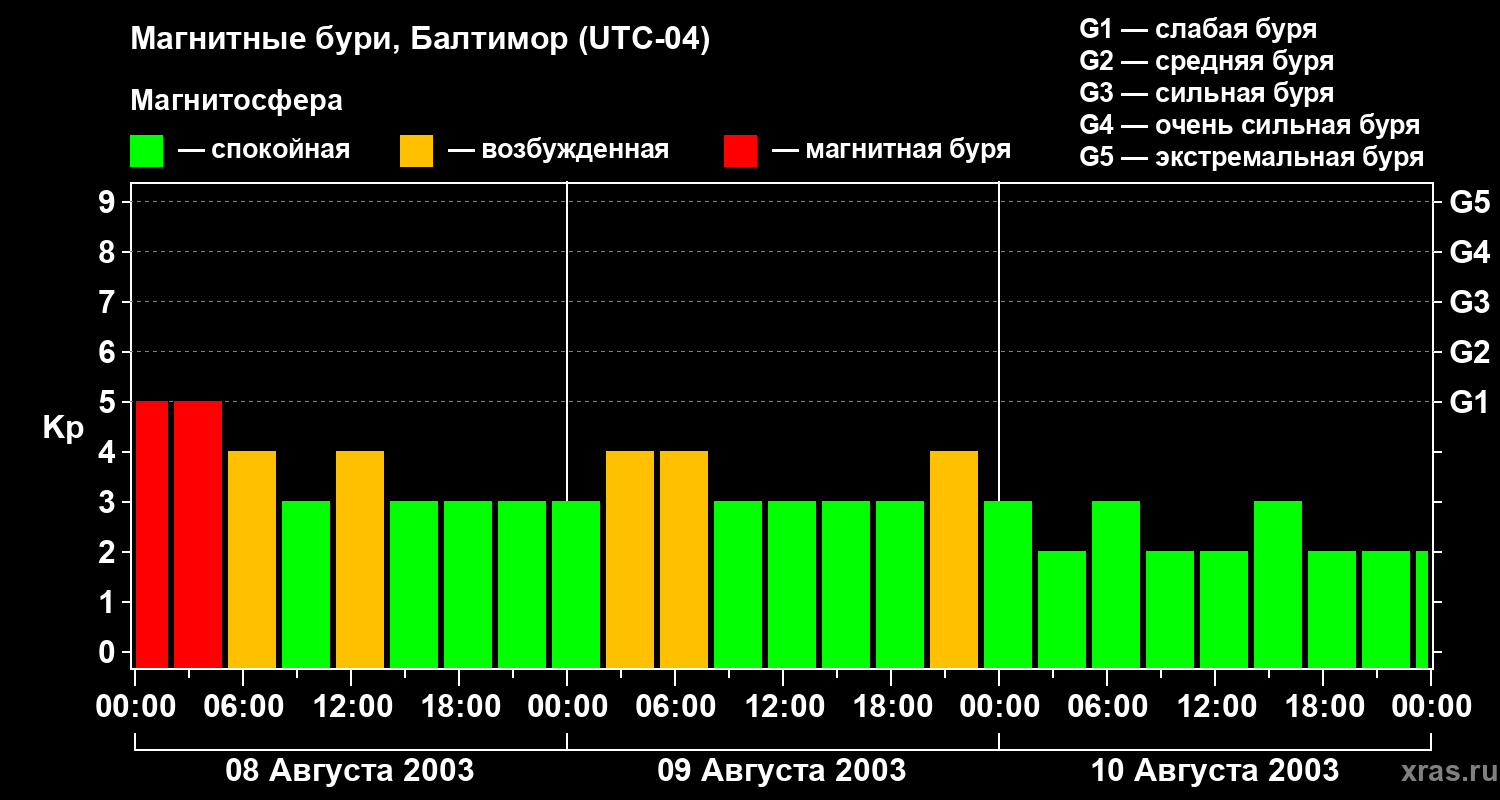This screenshot has height=800, width=1500.
Task: Click the red "магнитная буря" legend swatch
Action: tap(740, 151)
